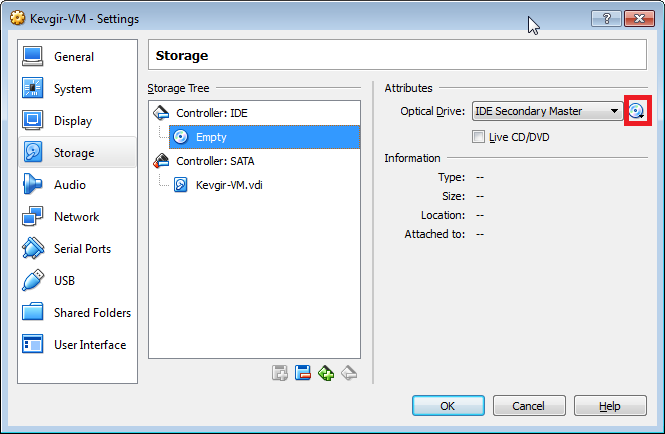The image size is (665, 434).
Task: Select the Empty optical disc entry
Action: (210, 137)
